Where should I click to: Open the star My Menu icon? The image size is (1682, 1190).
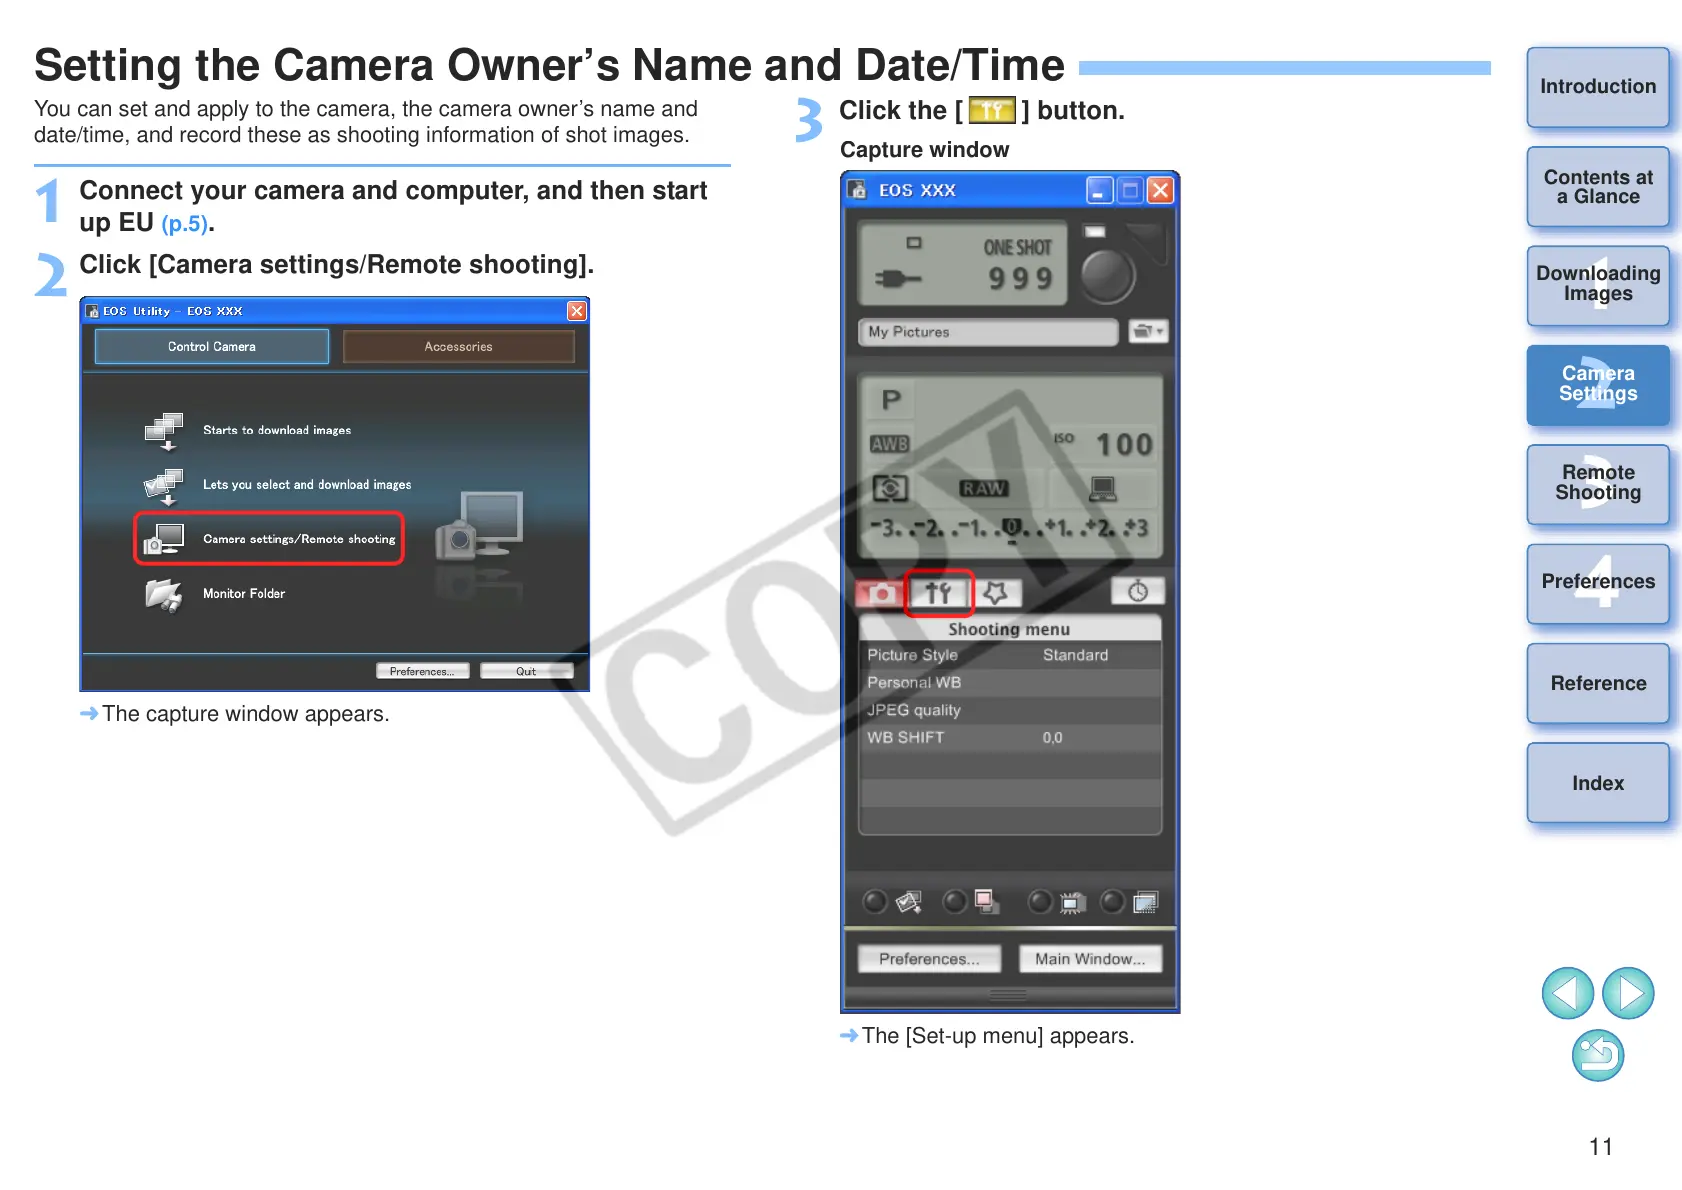click(996, 593)
